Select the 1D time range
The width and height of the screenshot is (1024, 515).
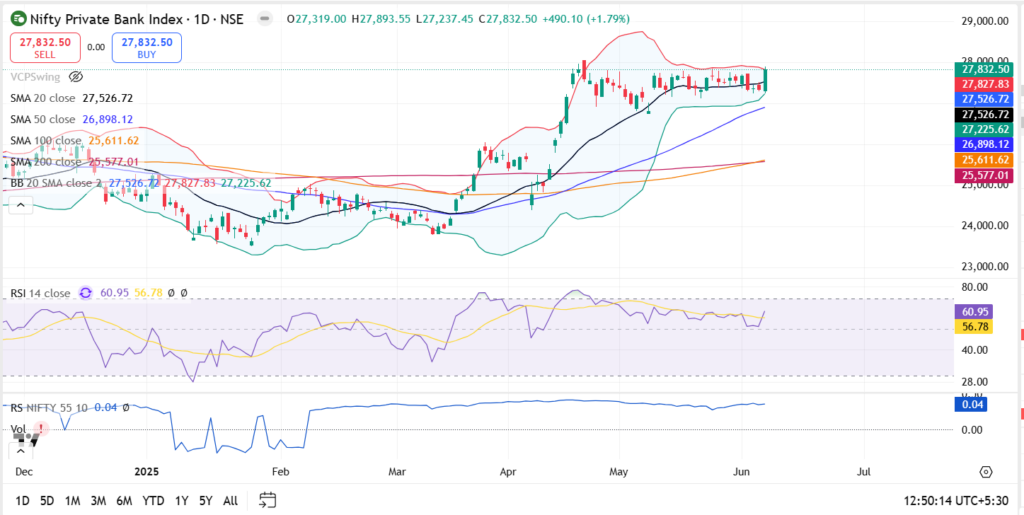tap(22, 501)
